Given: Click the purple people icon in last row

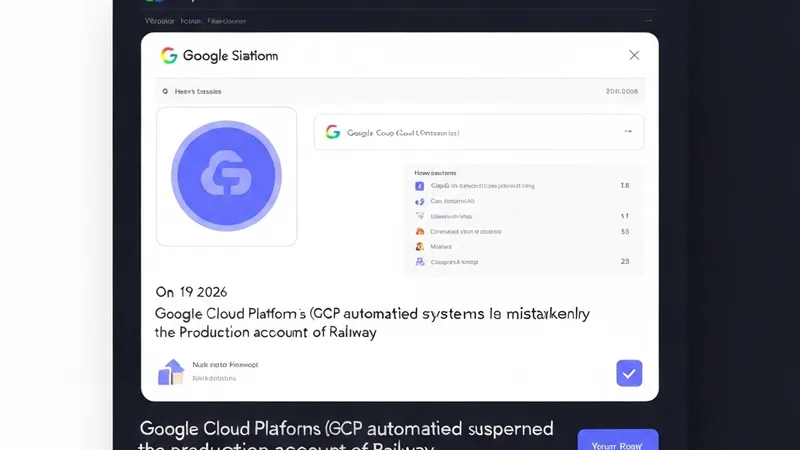Looking at the screenshot, I should (419, 262).
